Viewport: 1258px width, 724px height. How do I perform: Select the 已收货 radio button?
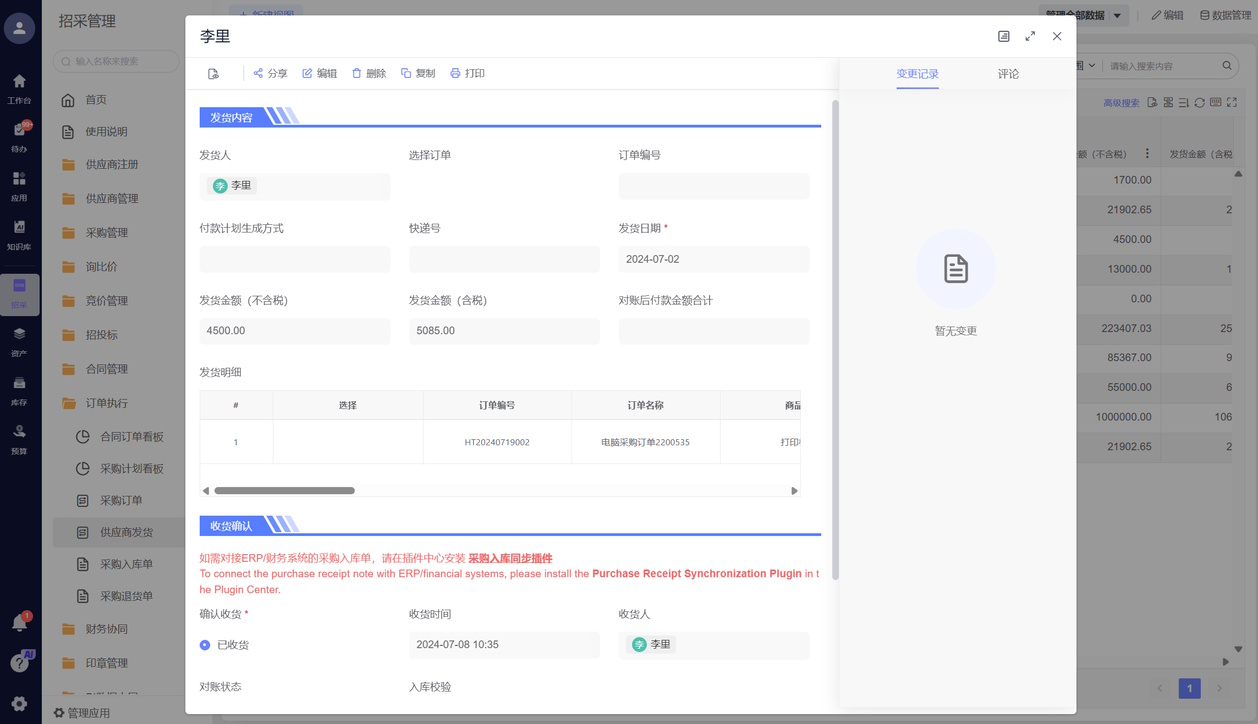tap(205, 645)
